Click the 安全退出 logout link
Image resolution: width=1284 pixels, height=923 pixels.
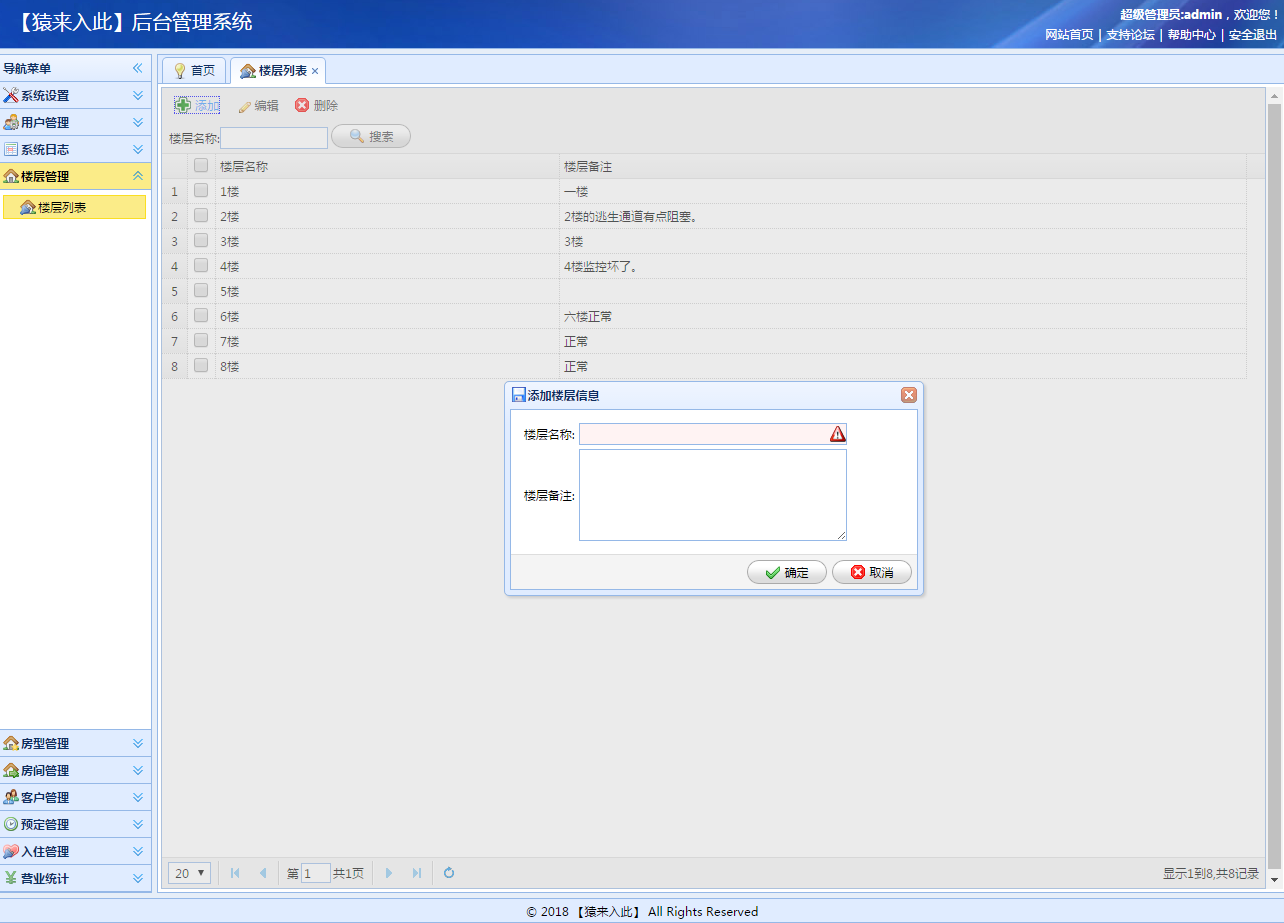1253,34
